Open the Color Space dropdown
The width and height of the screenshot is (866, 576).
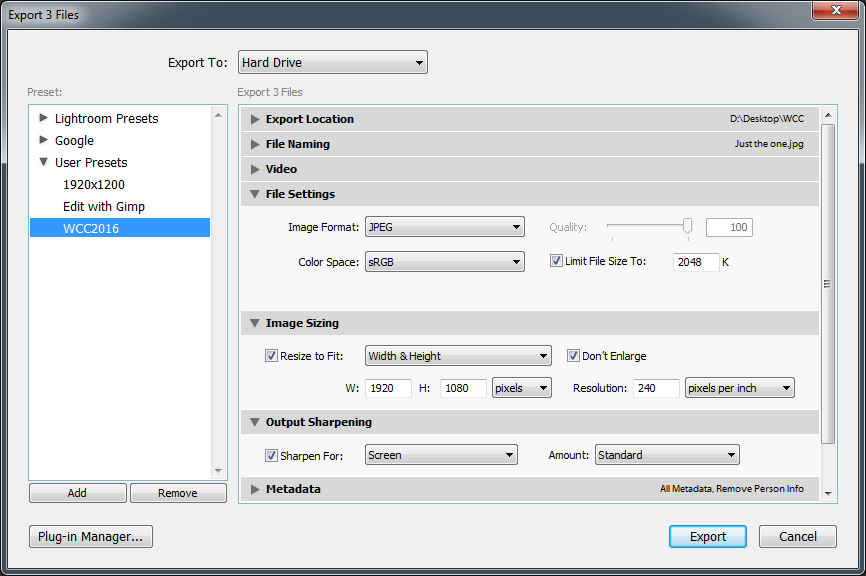(444, 261)
